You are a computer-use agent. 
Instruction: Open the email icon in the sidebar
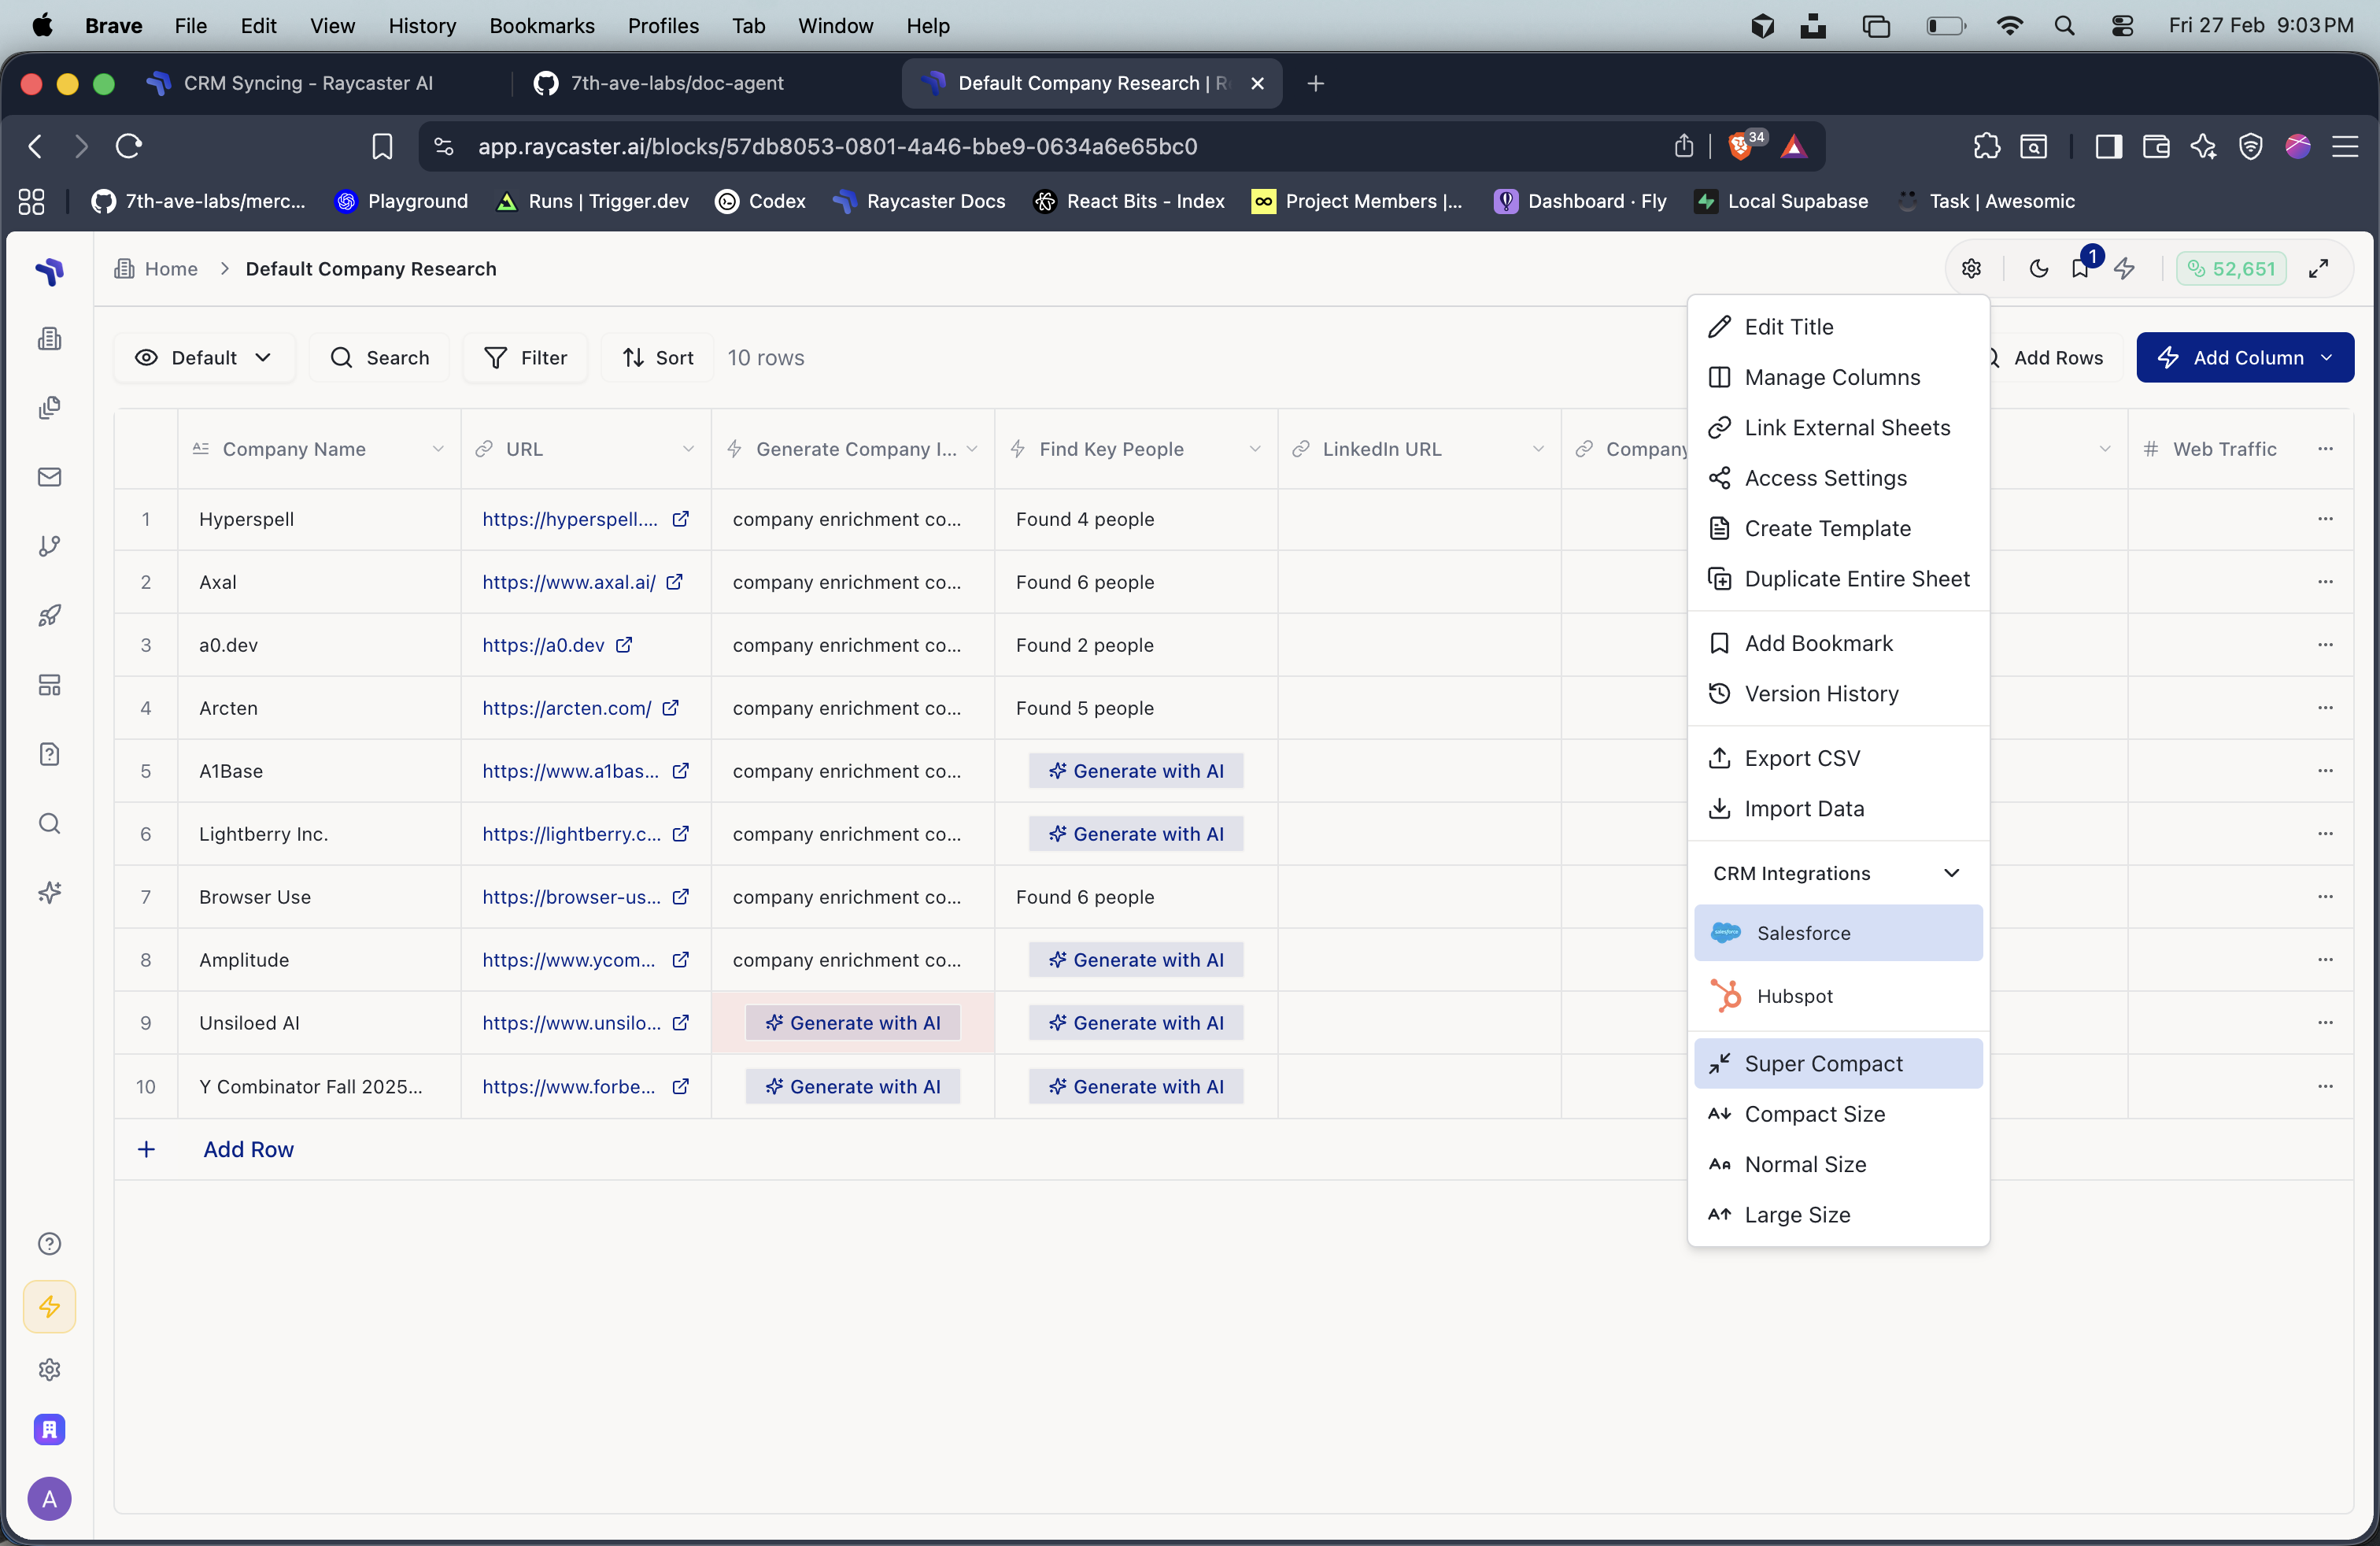coord(48,477)
